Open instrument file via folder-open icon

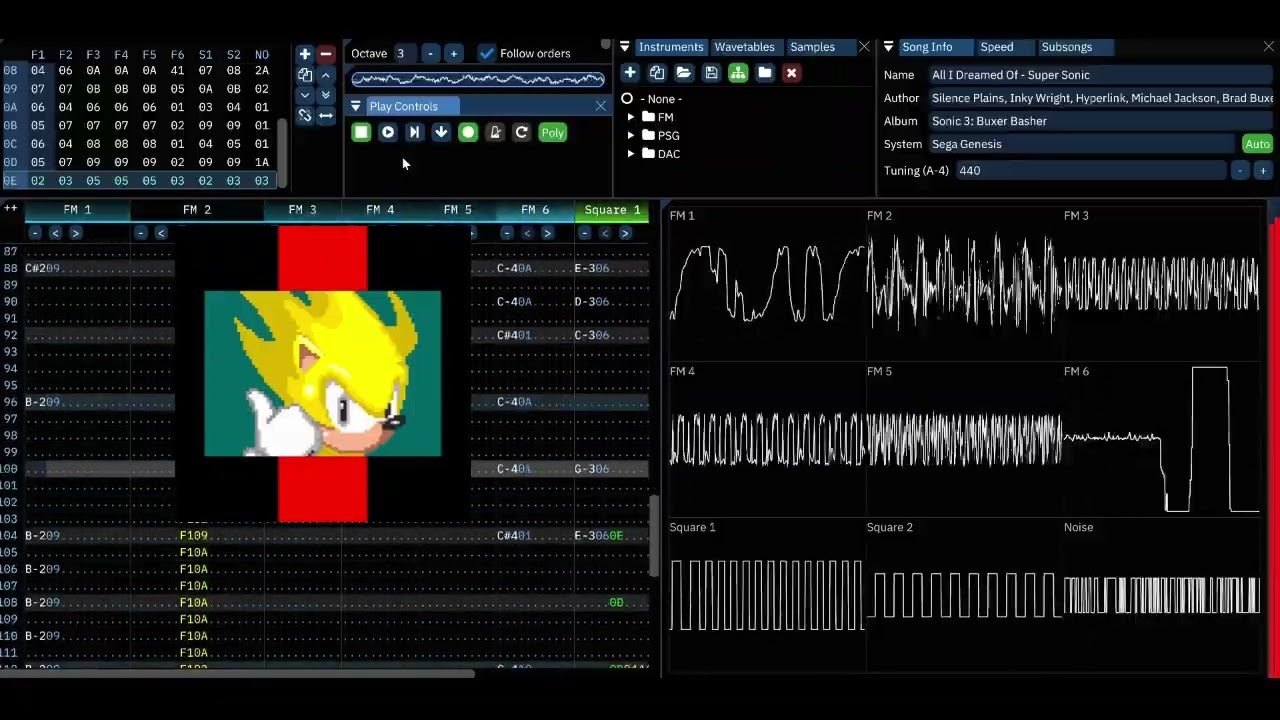[684, 73]
